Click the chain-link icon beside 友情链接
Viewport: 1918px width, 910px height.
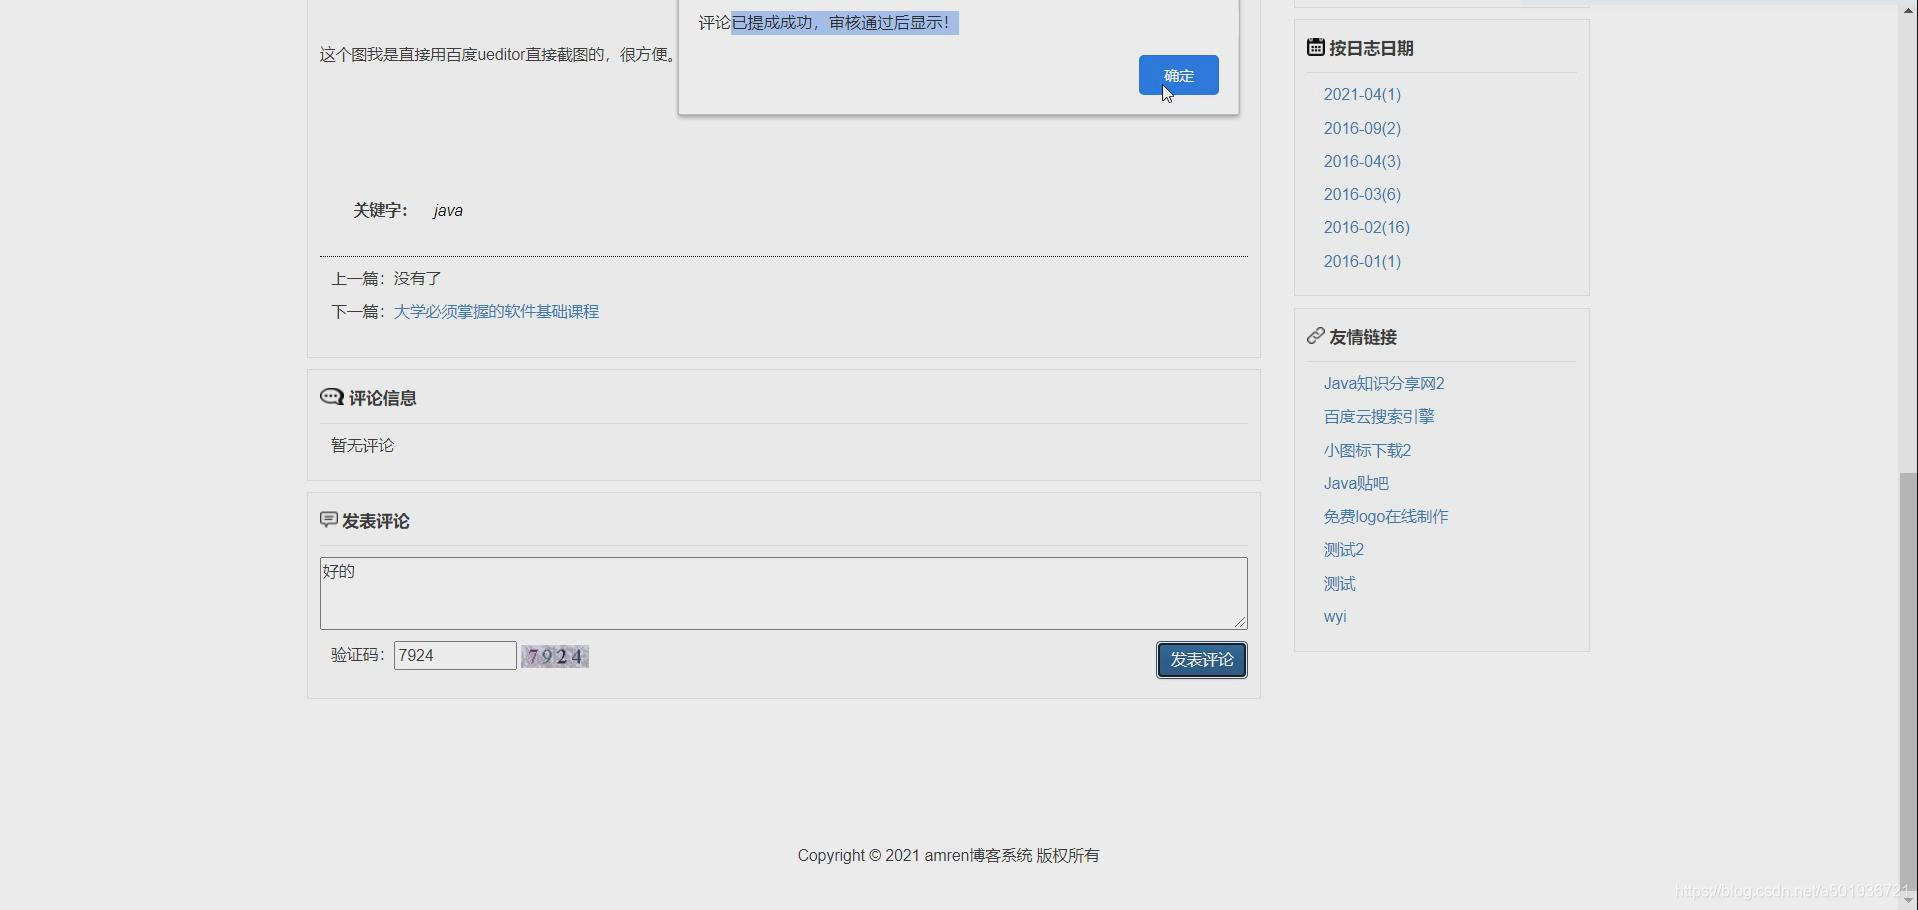[1314, 336]
